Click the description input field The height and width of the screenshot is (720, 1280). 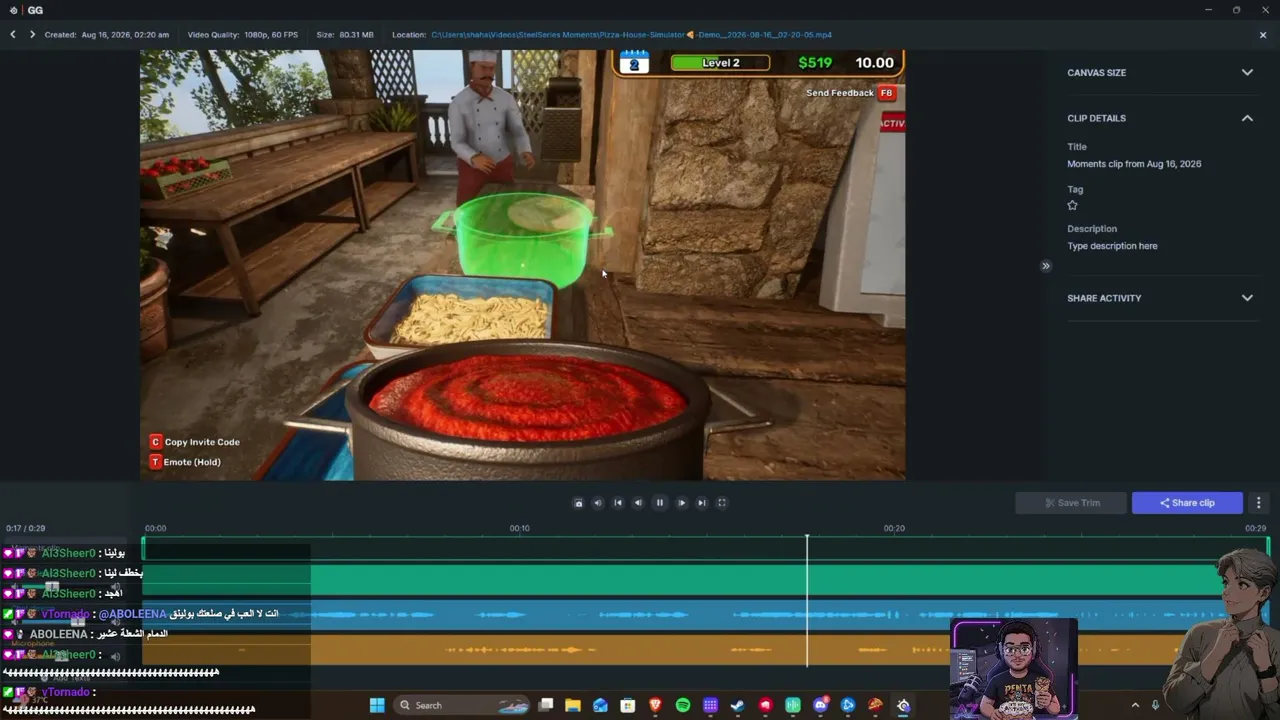coord(1112,246)
